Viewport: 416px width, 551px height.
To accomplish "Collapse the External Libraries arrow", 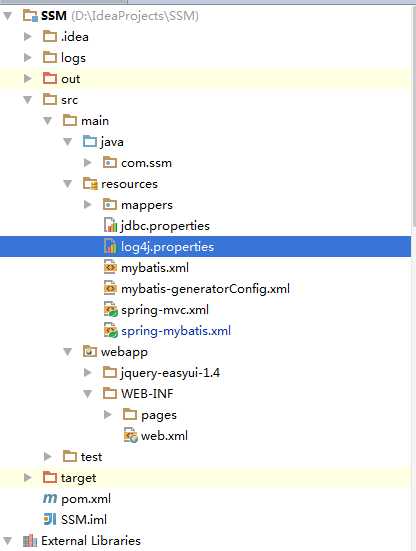I will [8, 541].
